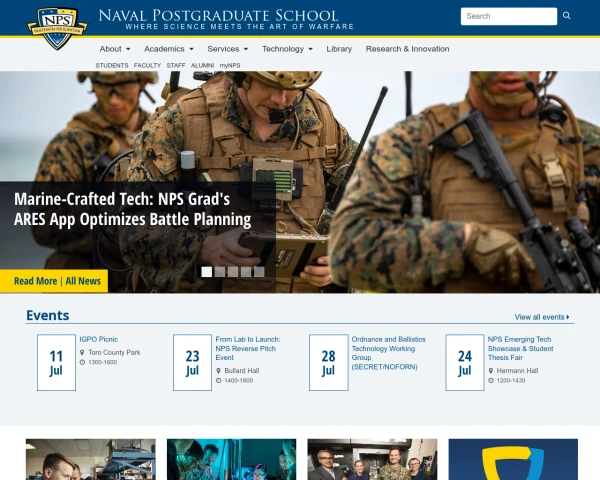Click location pin icon beside Hermann Hall
Screen dimensions: 600x480
pyautogui.click(x=491, y=371)
